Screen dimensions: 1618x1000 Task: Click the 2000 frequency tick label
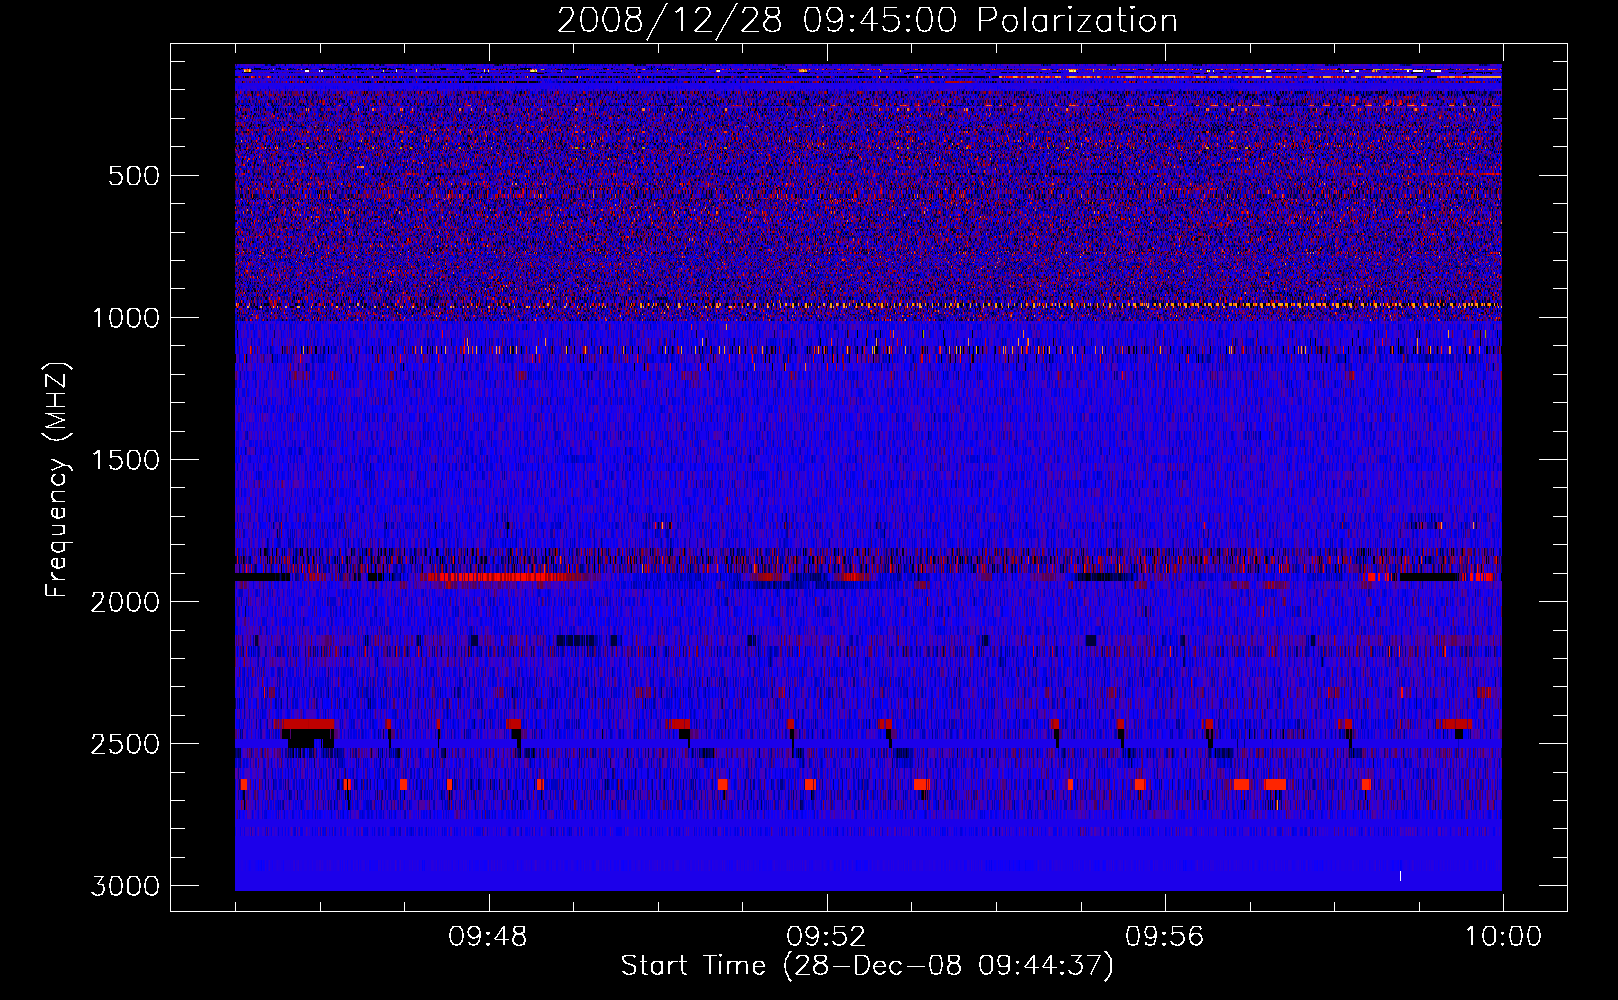[125, 602]
